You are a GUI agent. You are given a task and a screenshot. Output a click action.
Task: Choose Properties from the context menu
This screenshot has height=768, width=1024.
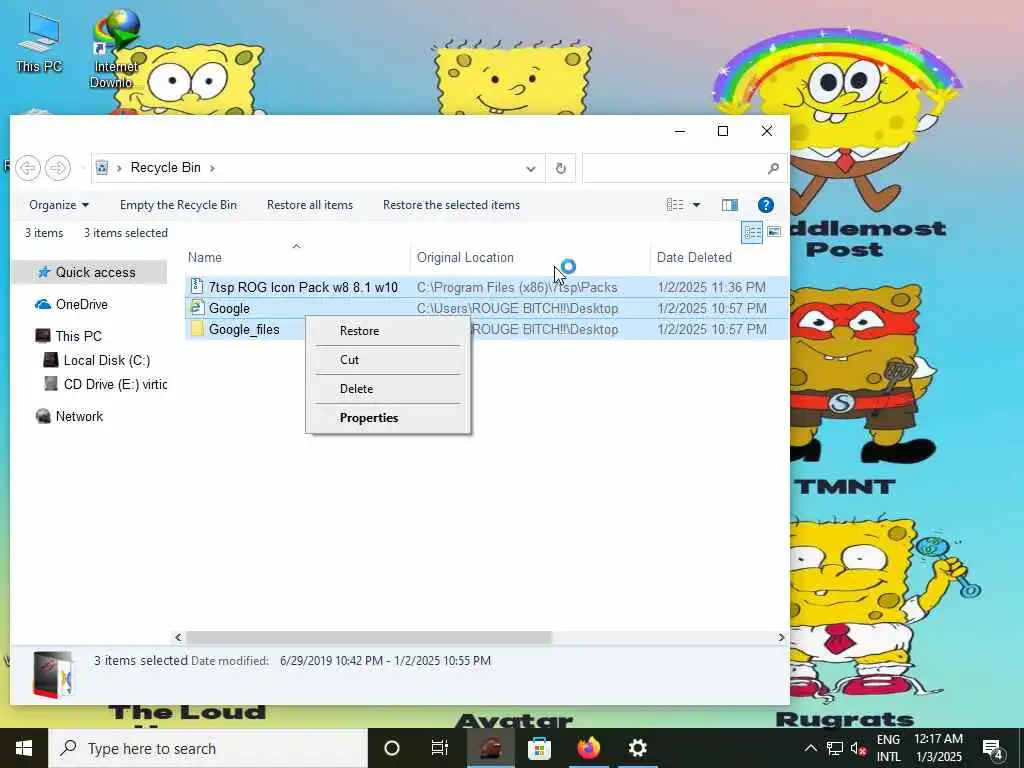click(x=388, y=418)
